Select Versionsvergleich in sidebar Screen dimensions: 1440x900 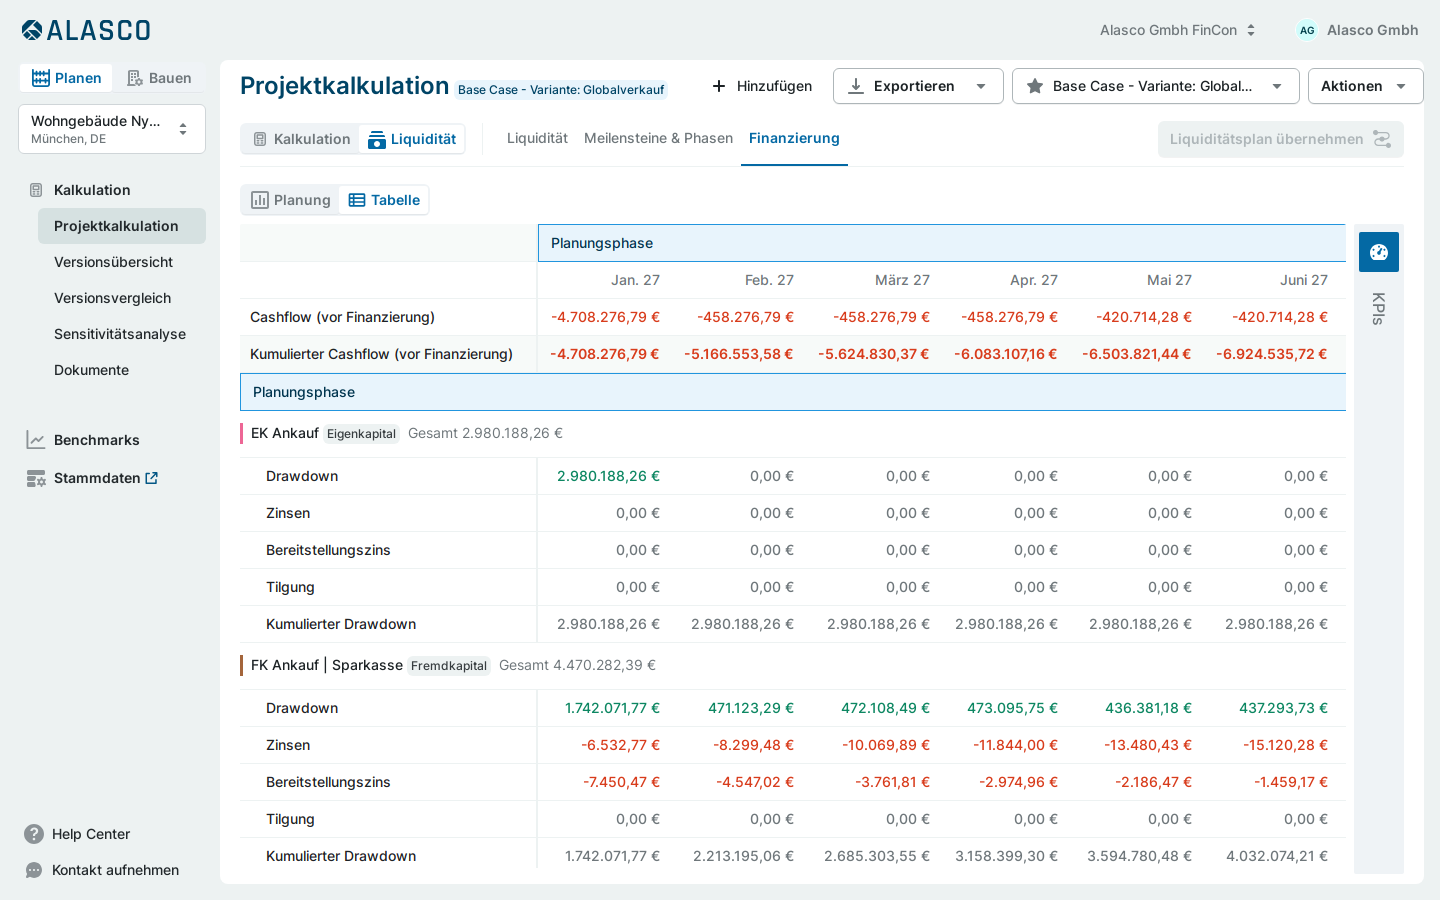coord(112,298)
